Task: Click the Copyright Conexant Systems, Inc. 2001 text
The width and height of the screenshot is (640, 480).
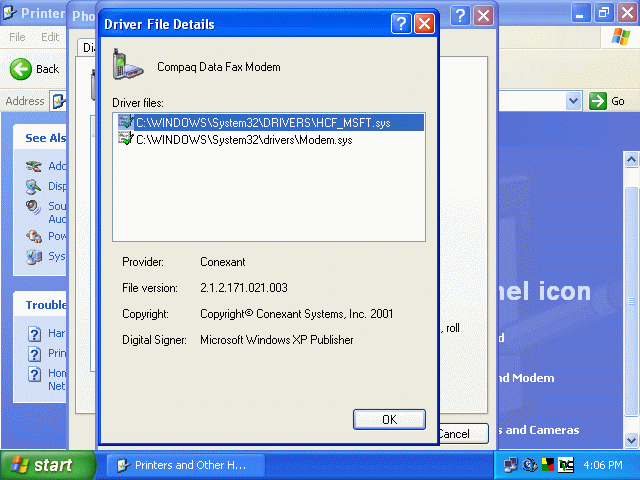Action: click(x=297, y=314)
